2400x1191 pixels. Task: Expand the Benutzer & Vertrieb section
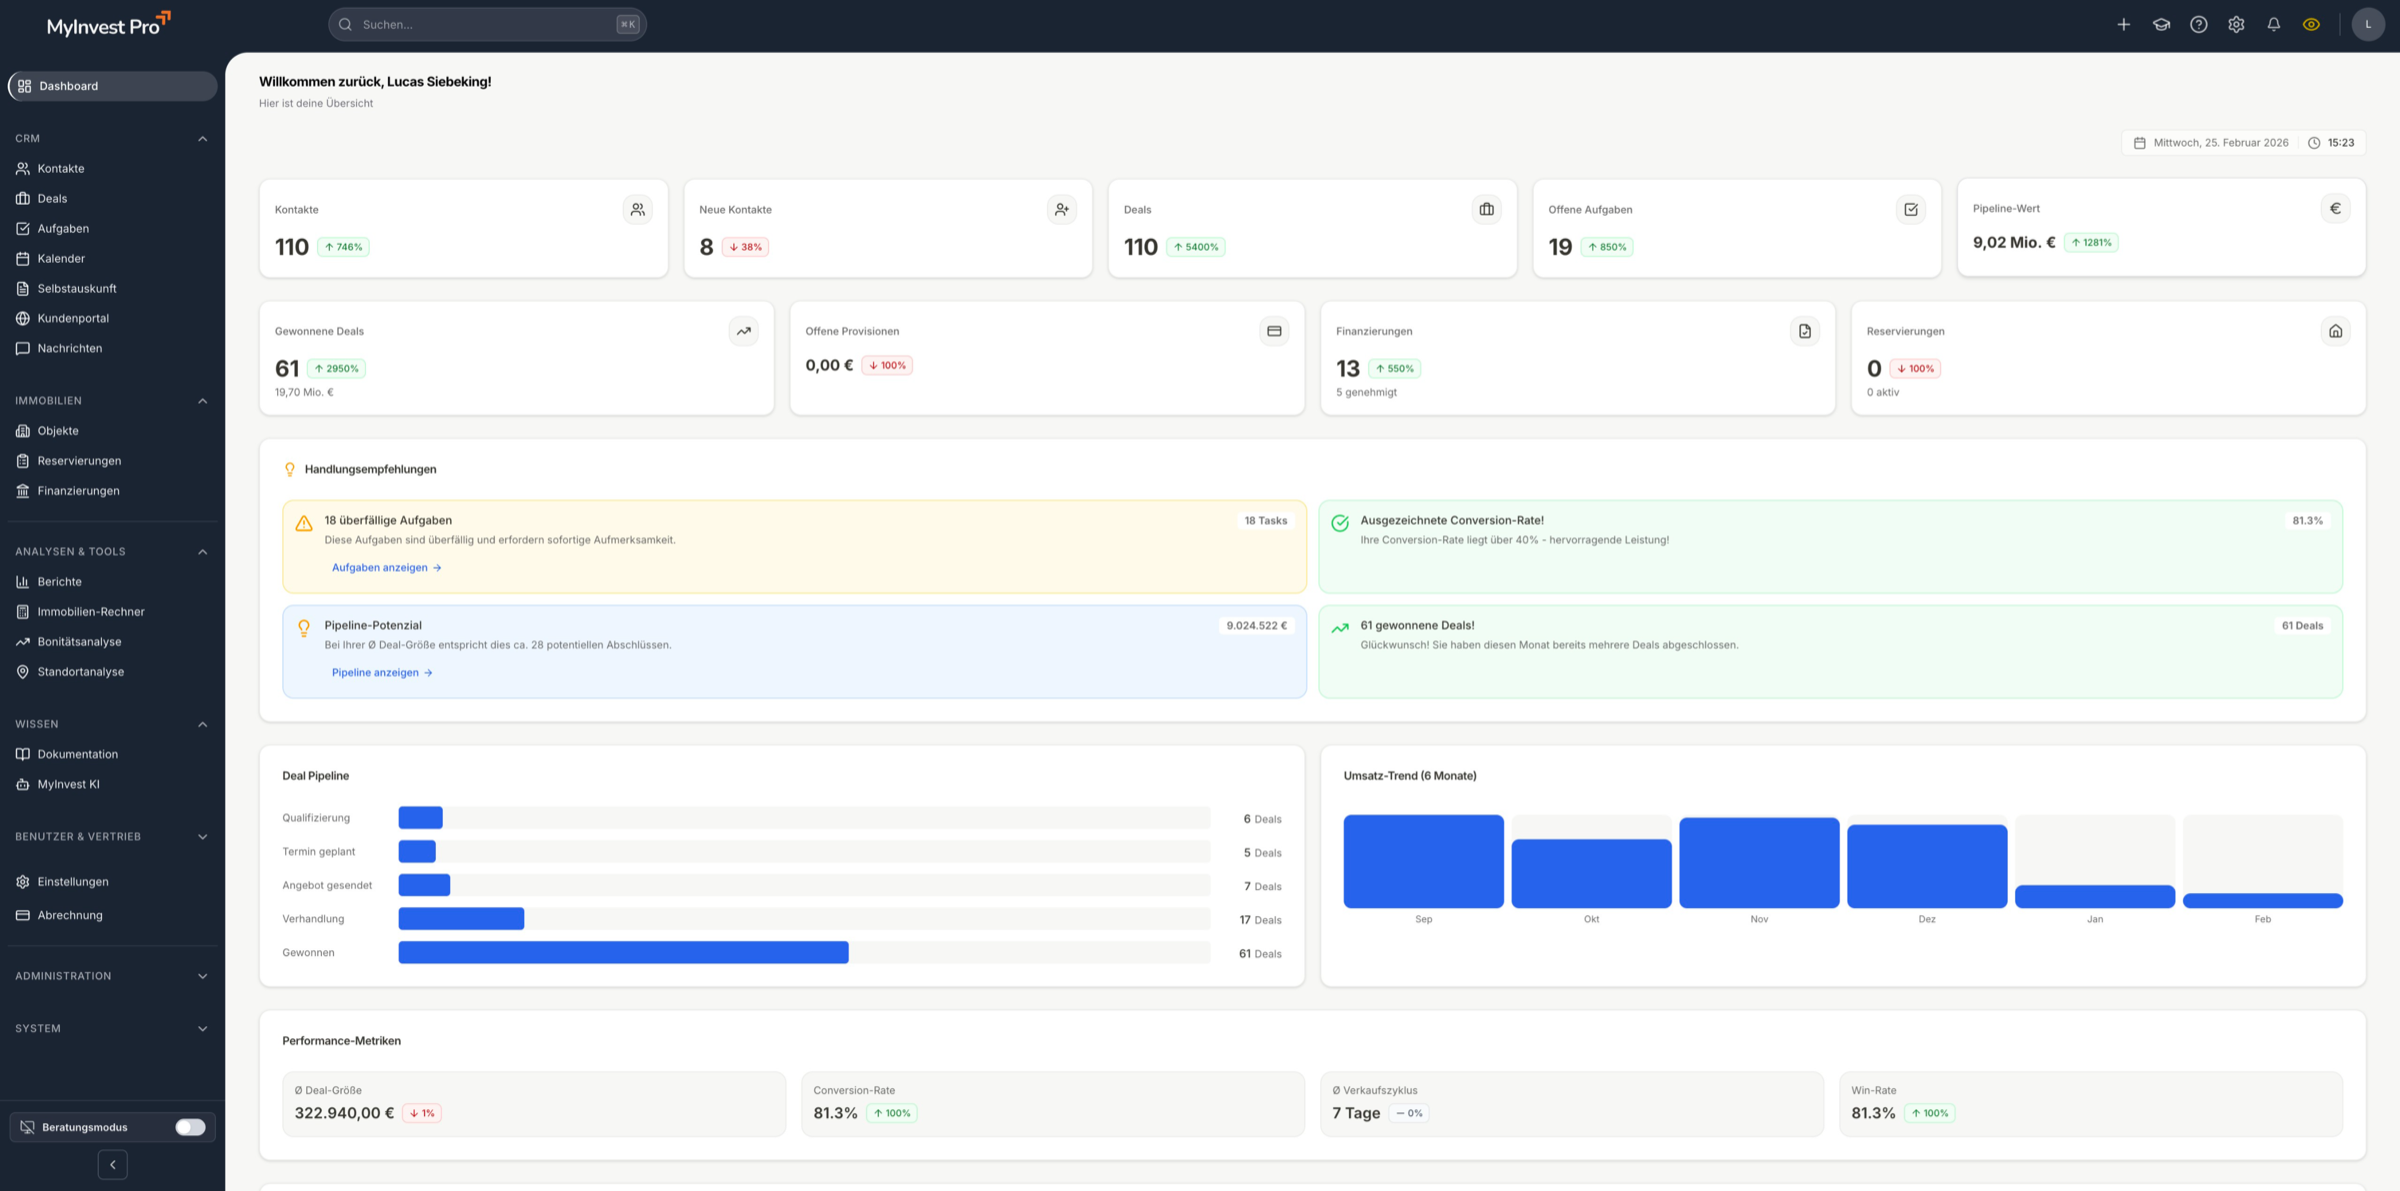202,836
